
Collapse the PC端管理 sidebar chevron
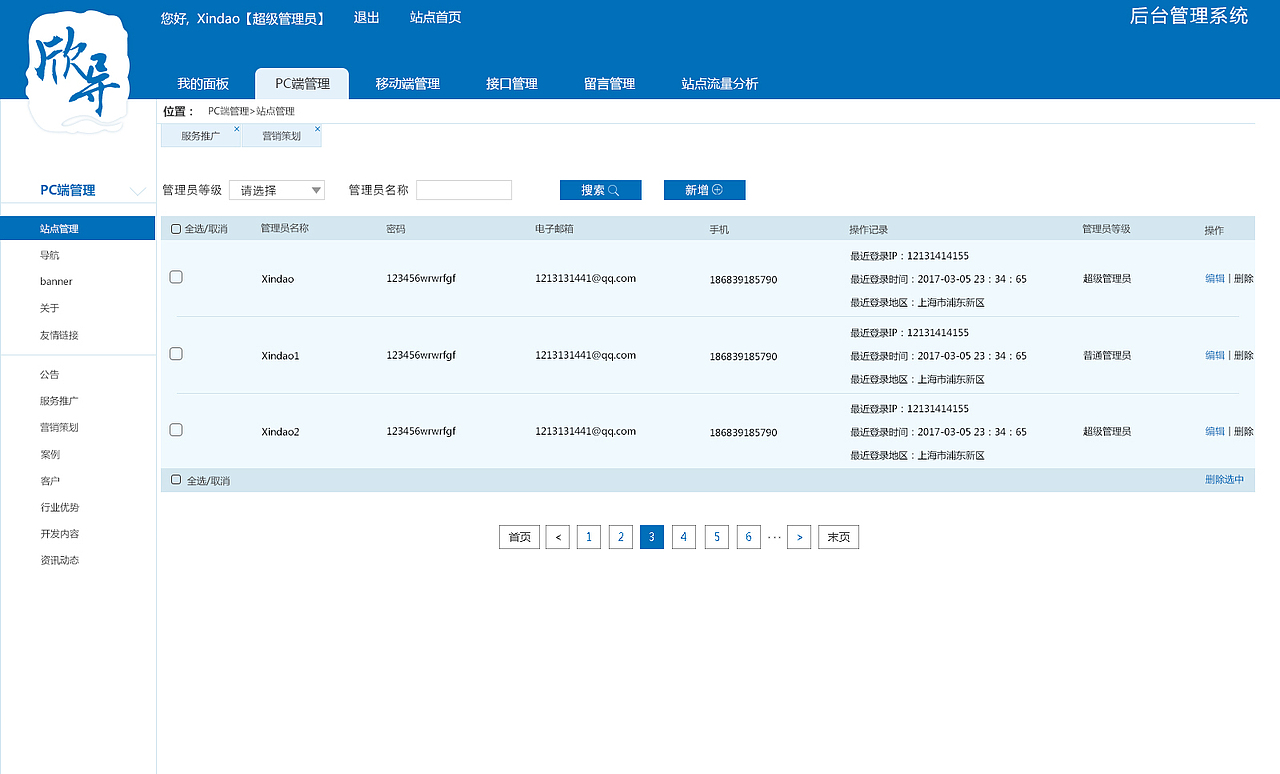click(138, 191)
